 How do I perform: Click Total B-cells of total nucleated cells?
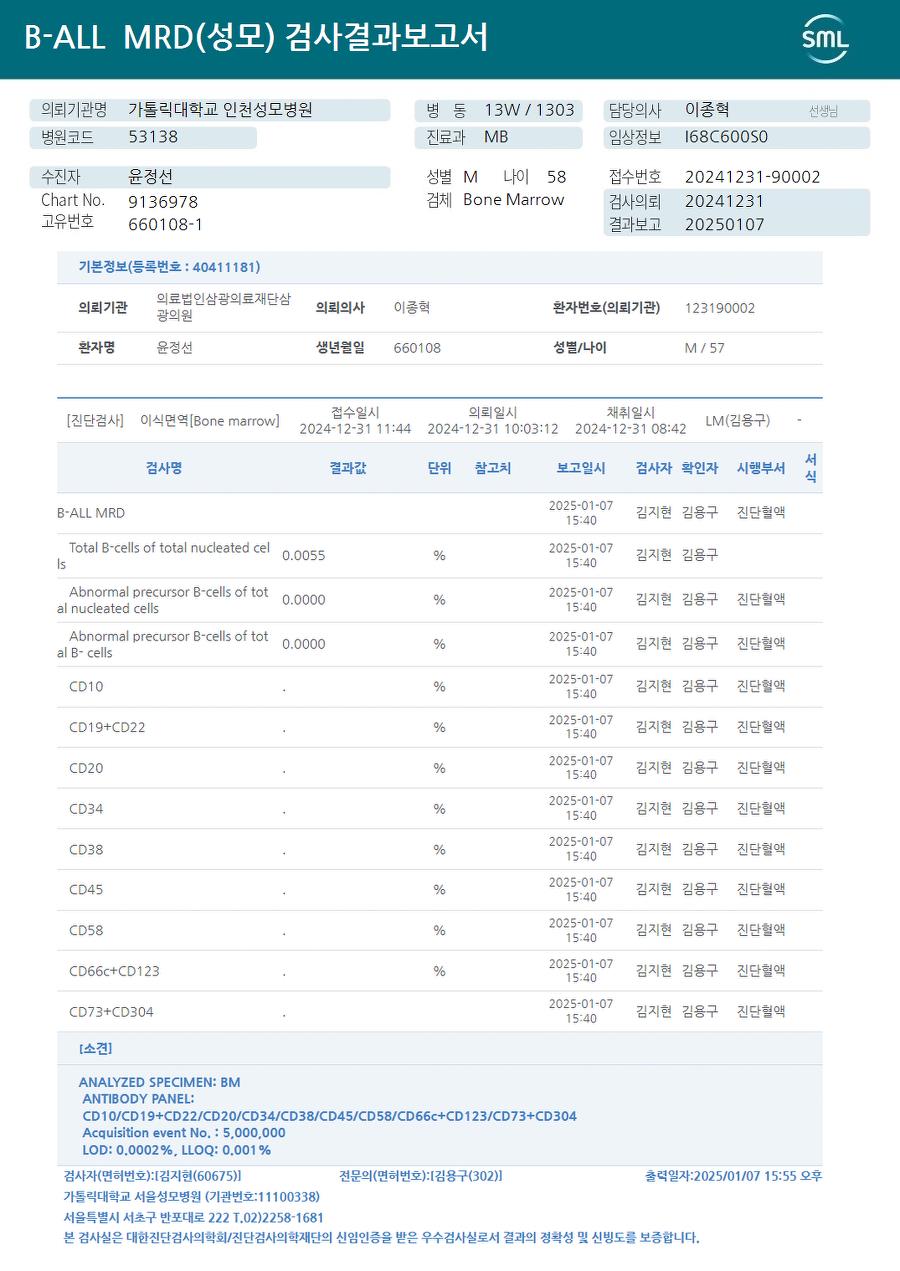163,556
